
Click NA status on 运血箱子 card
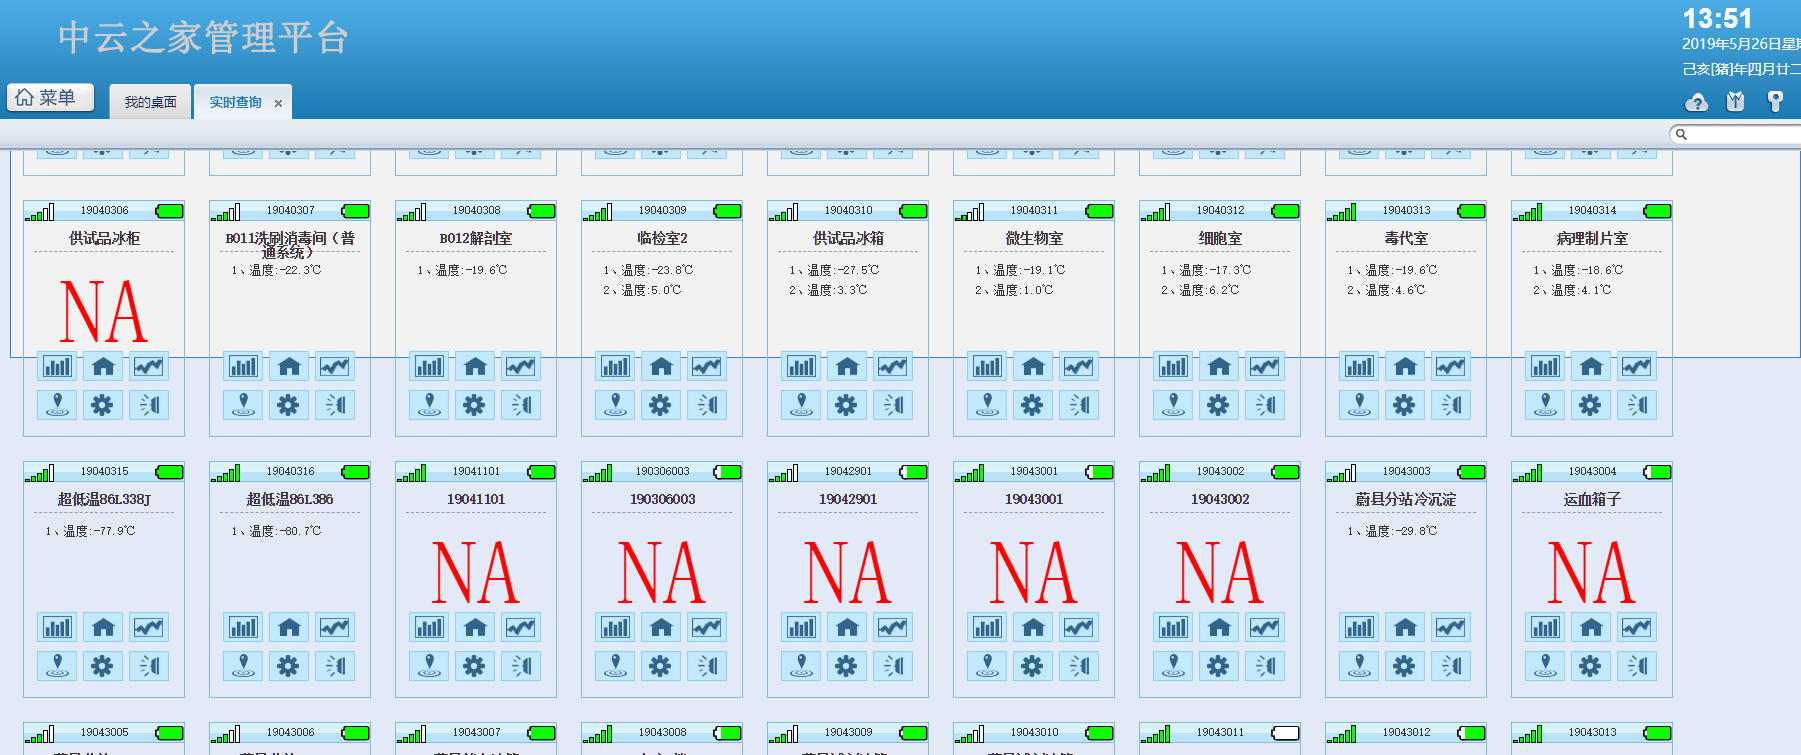[x=1592, y=573]
